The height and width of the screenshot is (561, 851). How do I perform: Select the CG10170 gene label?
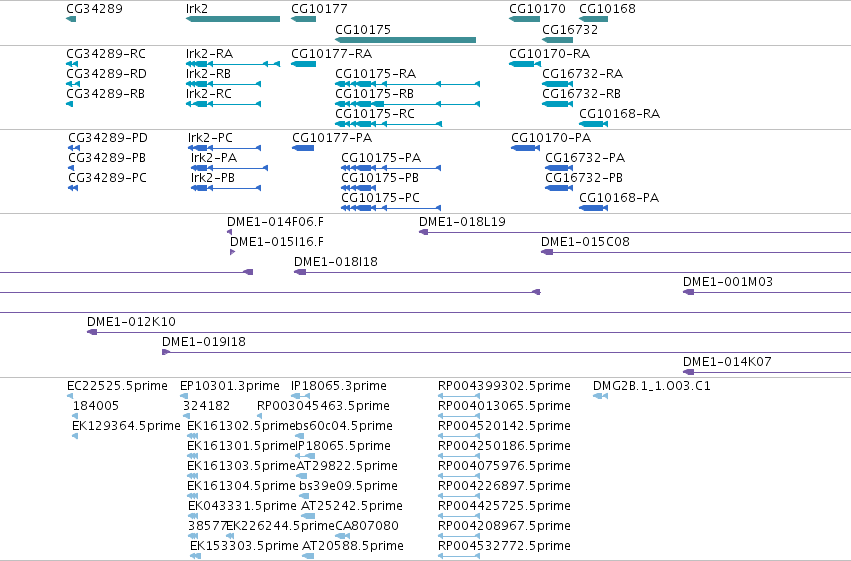(537, 9)
